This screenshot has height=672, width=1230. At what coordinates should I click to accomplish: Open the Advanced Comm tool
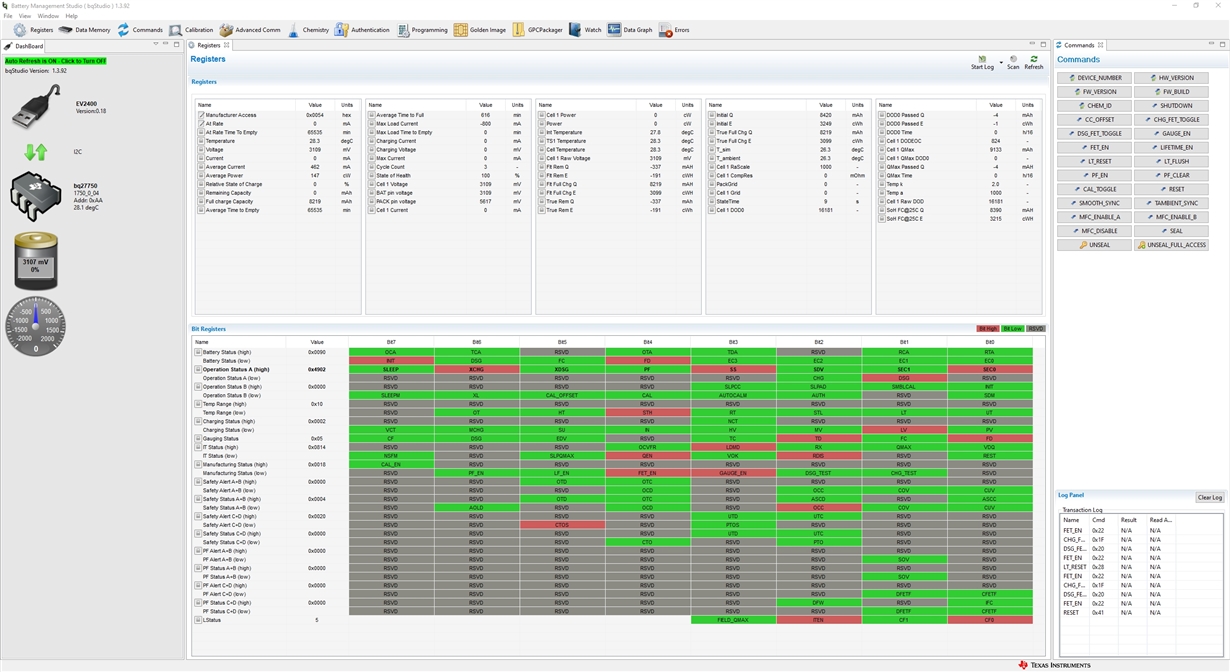[250, 30]
